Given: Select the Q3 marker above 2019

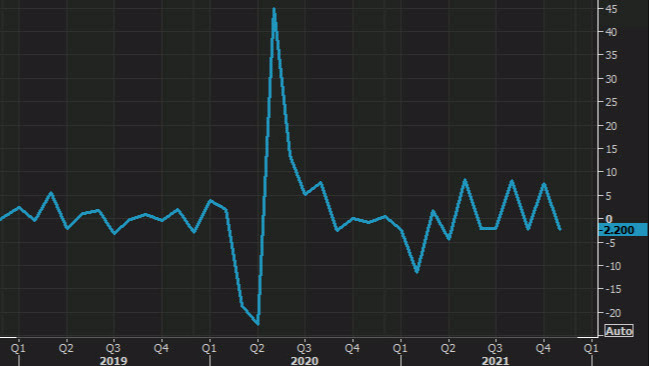Looking at the screenshot, I should coord(113,348).
